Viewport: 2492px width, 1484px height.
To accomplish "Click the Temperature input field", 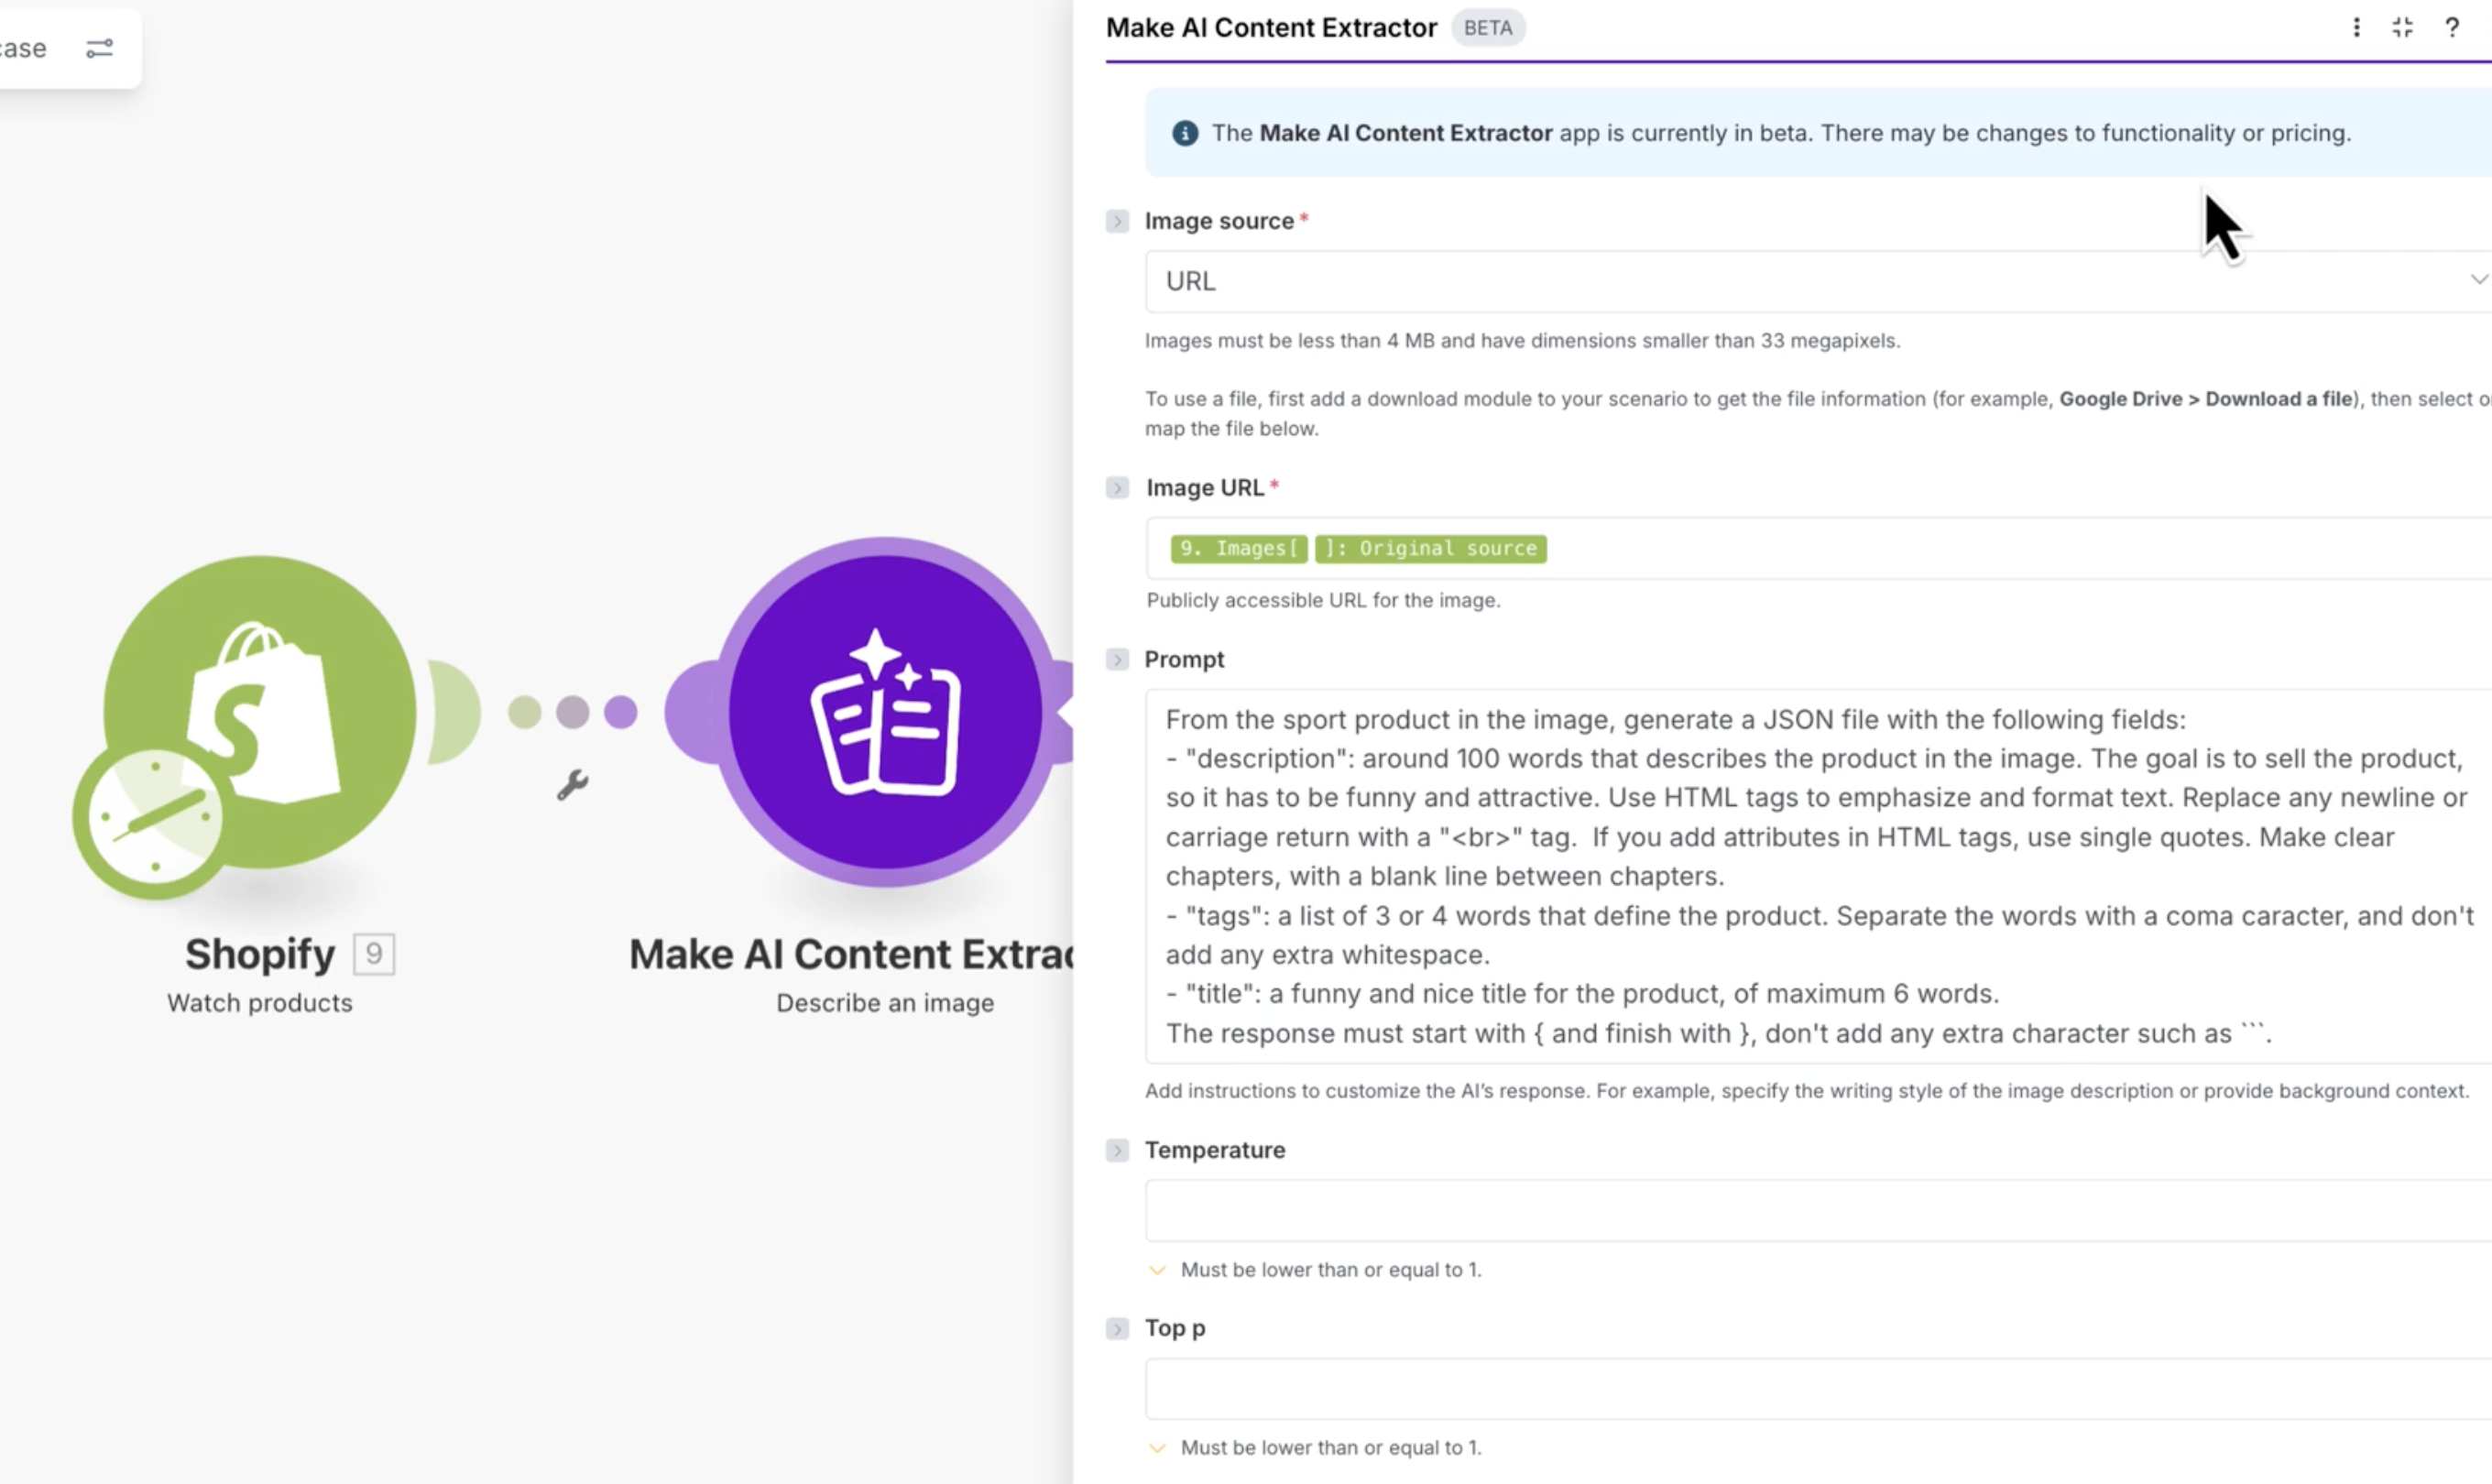I will [1818, 1210].
